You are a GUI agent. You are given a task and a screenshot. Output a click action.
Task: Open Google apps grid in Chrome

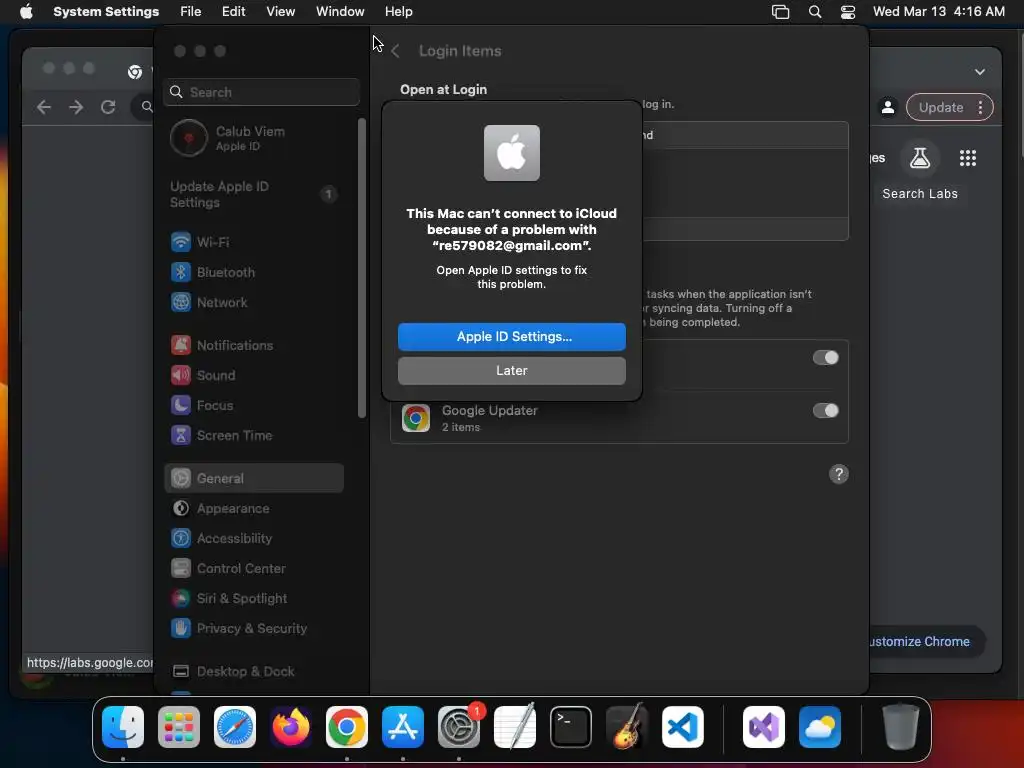click(x=967, y=158)
